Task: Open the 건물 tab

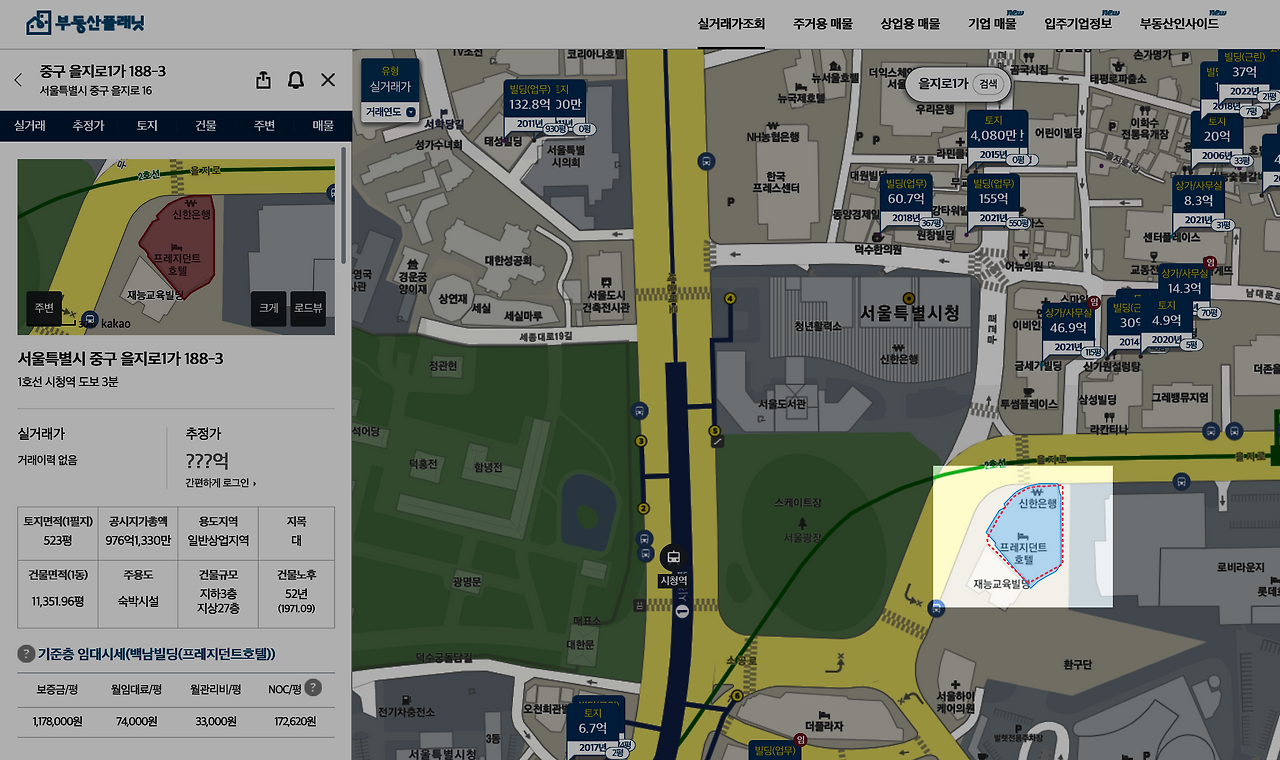Action: [205, 126]
